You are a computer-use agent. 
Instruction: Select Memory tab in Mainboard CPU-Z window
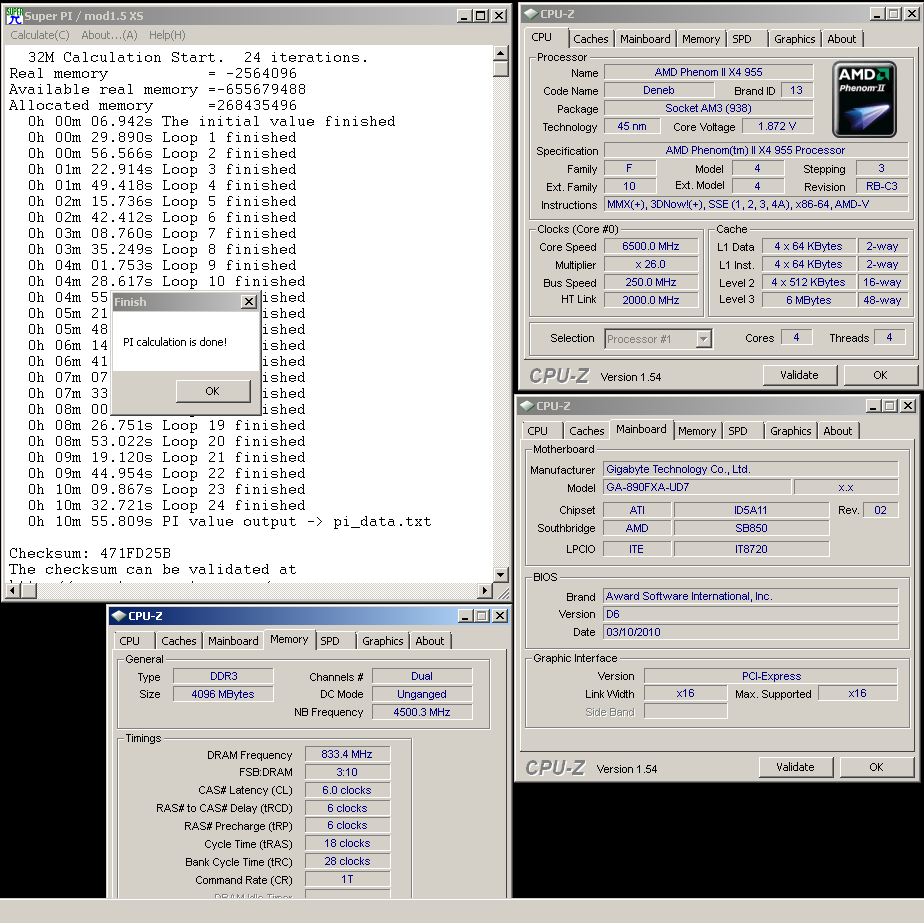pos(697,431)
